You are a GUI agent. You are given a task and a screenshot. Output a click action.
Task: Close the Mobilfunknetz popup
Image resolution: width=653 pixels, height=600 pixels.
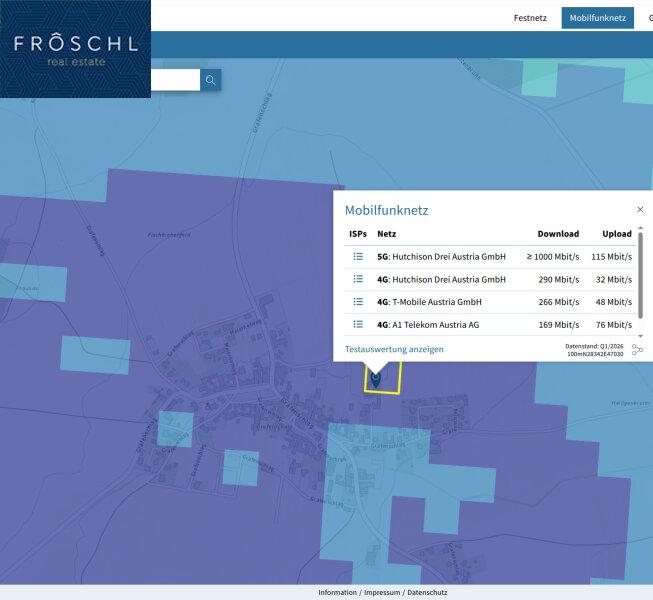click(640, 209)
